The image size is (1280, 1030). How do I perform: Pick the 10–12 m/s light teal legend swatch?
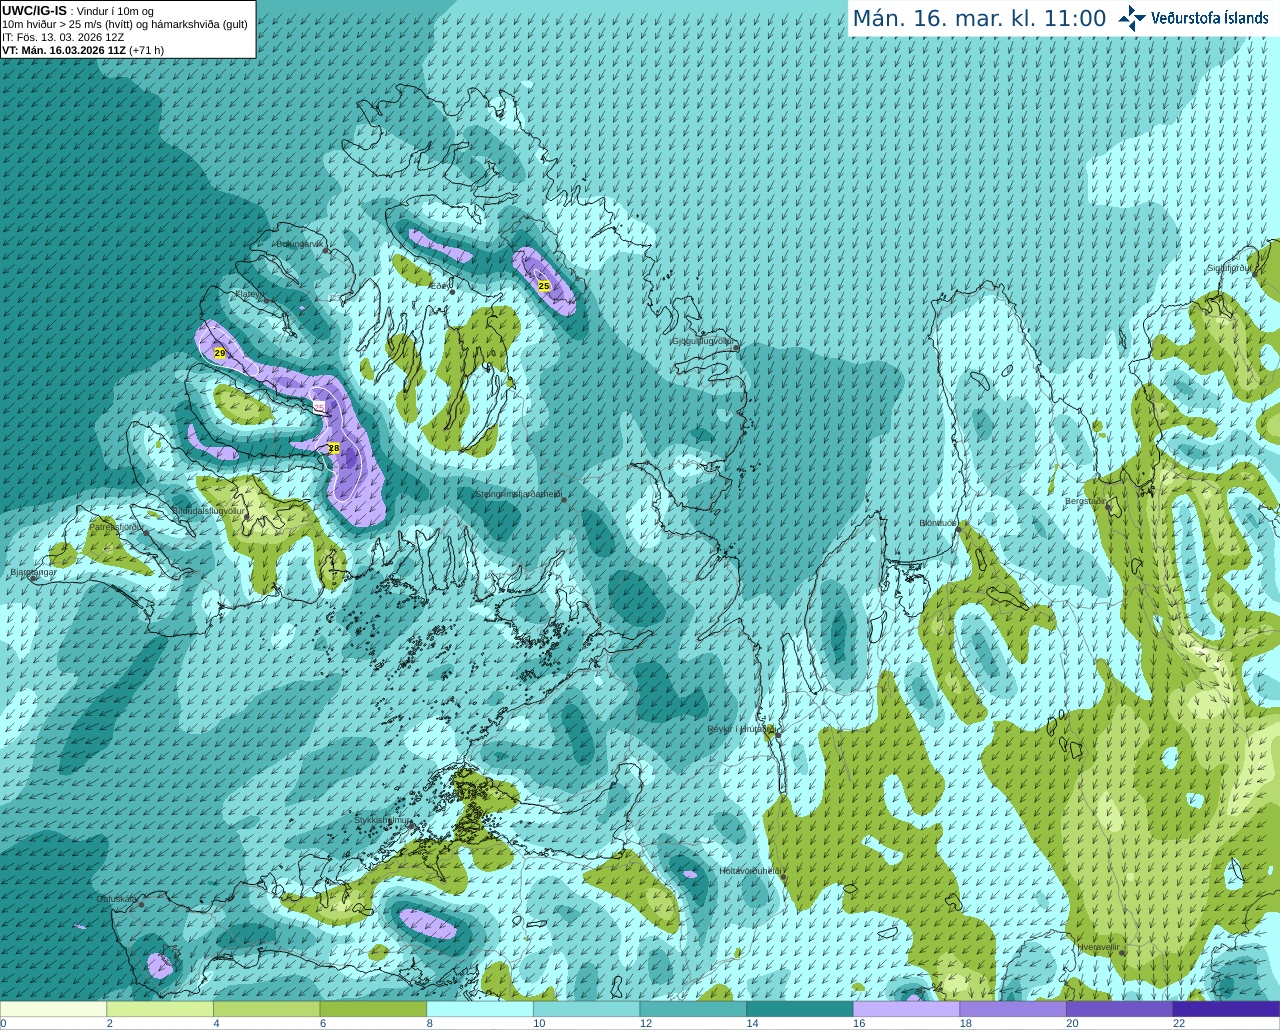(586, 1009)
